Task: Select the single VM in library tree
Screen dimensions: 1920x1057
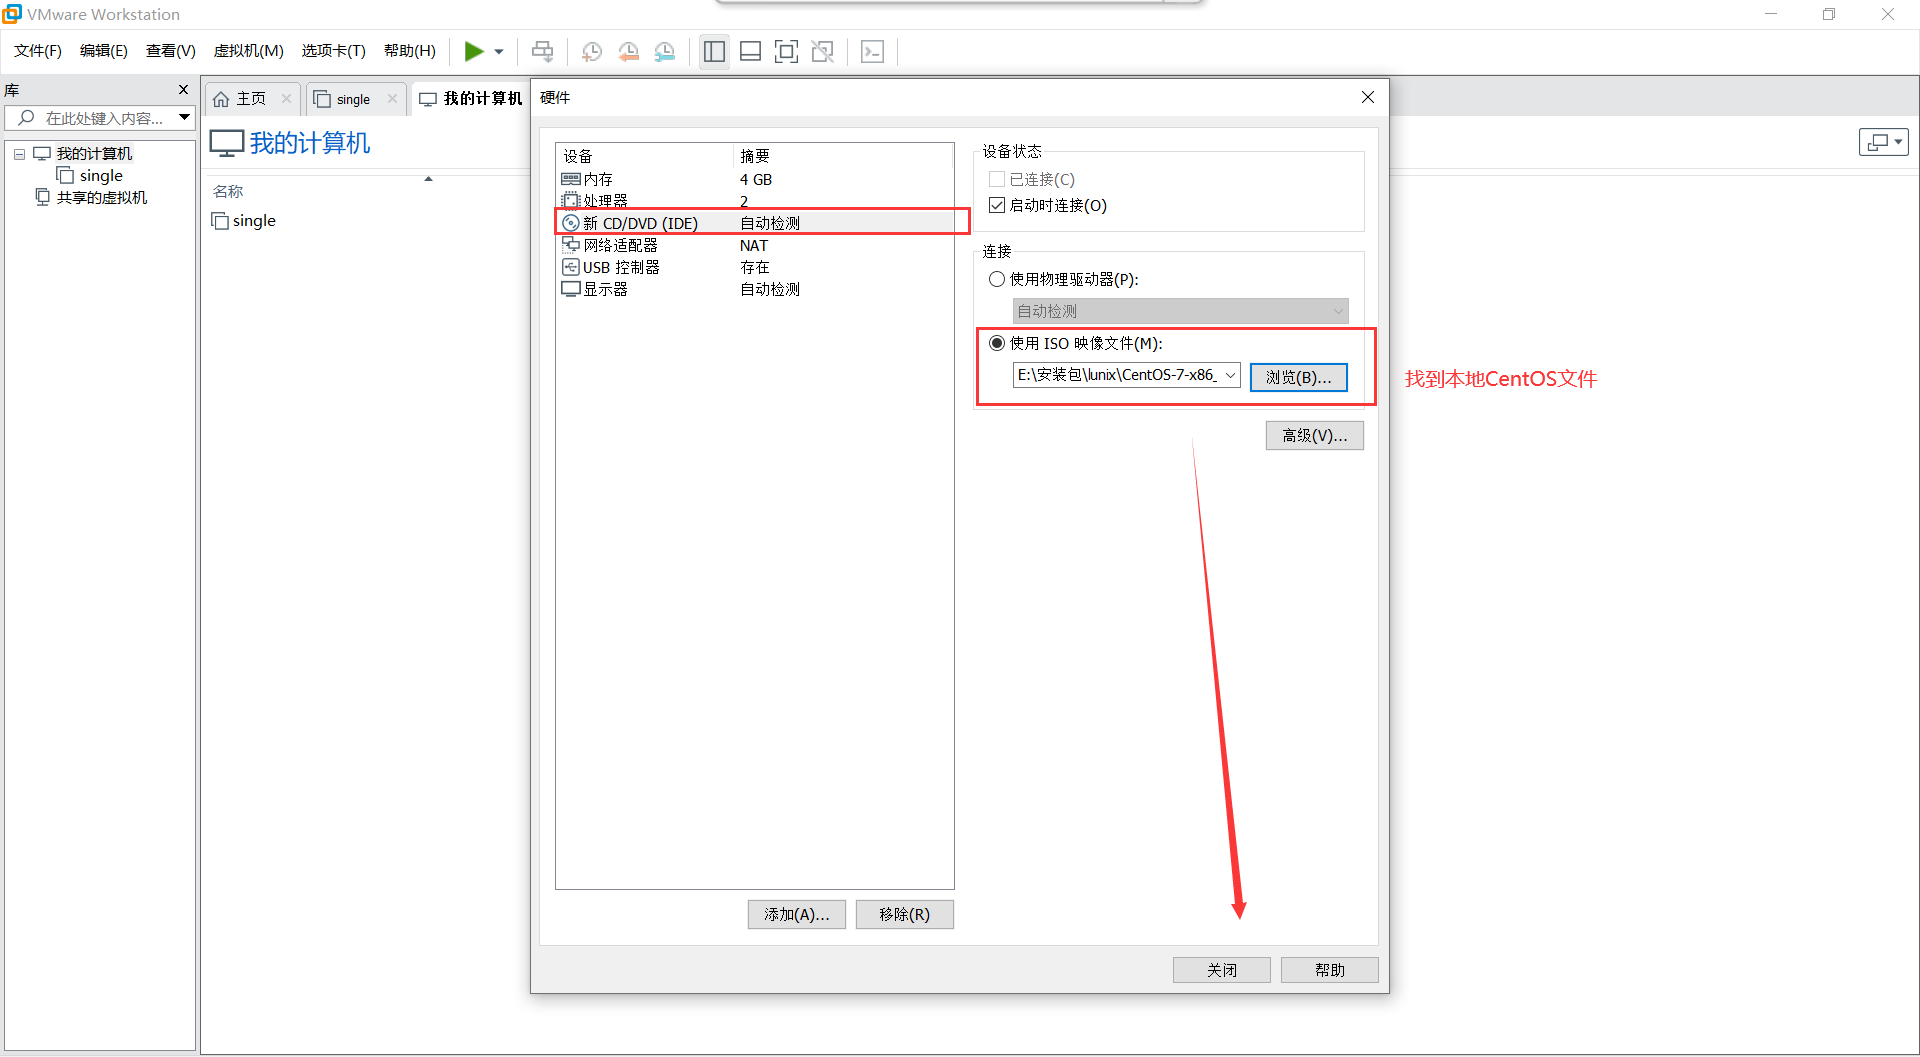Action: [x=101, y=176]
